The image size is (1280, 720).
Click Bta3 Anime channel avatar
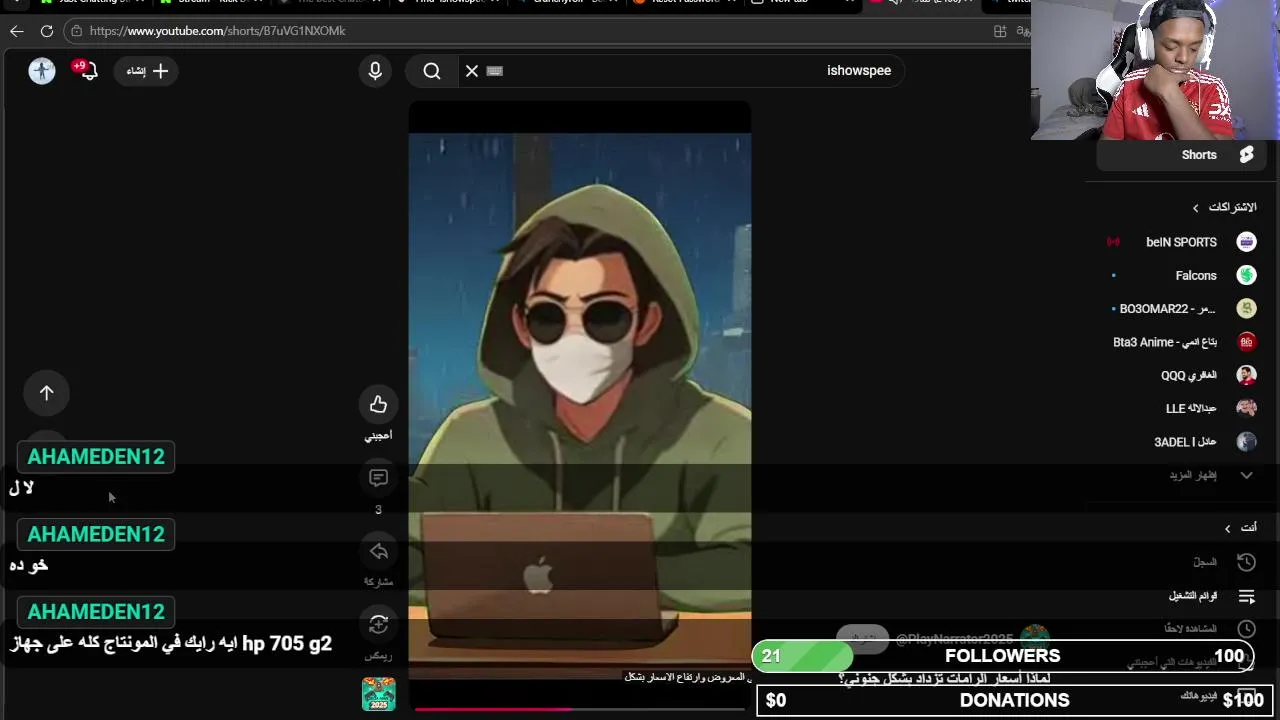[x=1246, y=342]
